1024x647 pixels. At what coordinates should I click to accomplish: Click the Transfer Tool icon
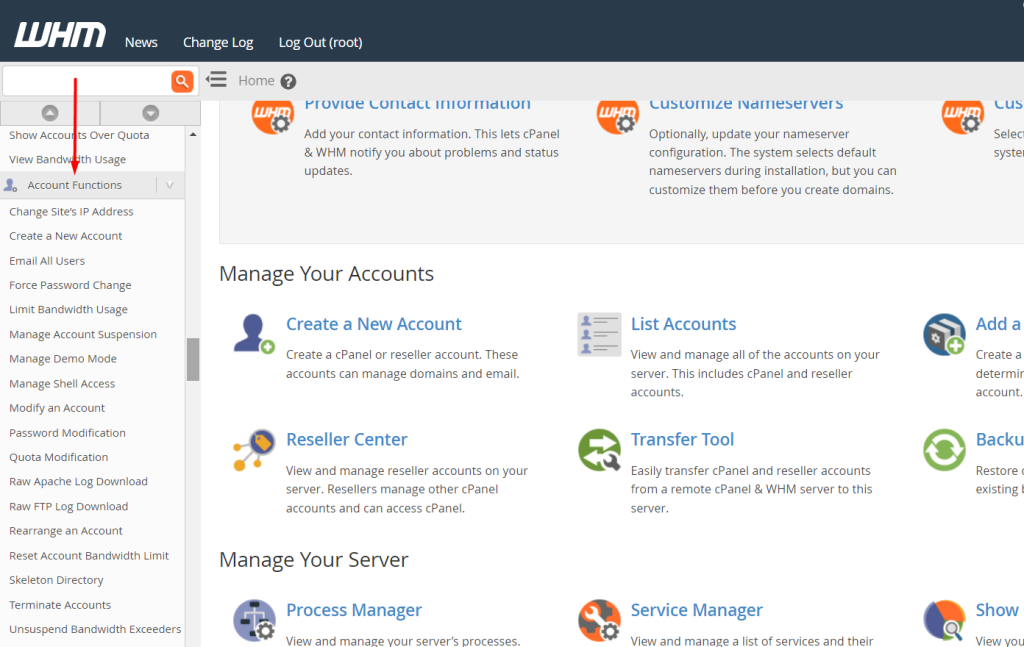(599, 450)
